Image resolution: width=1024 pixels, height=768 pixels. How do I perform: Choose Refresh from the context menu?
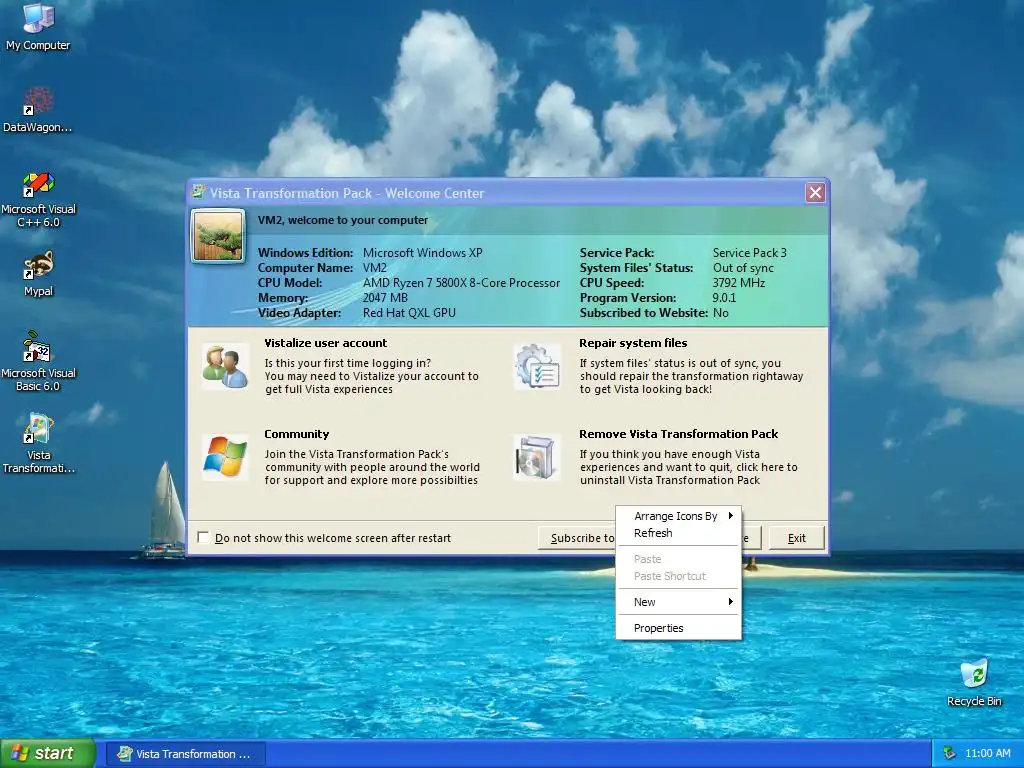click(679, 533)
